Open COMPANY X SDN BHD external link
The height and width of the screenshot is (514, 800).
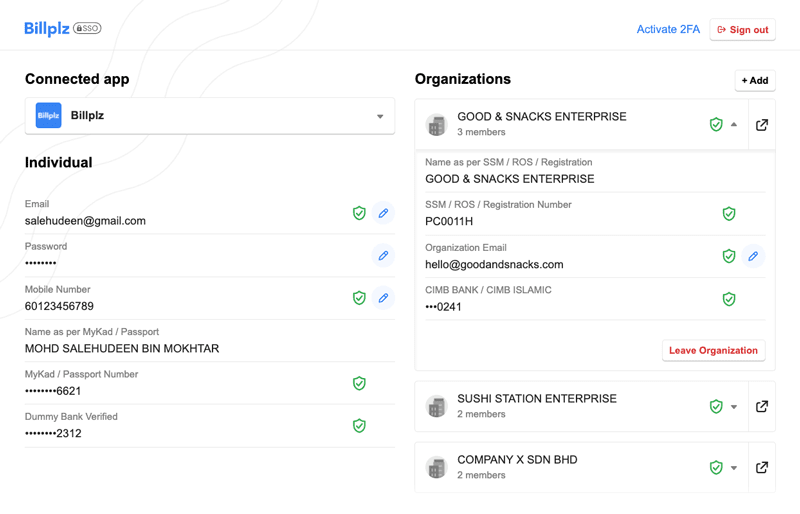point(762,468)
